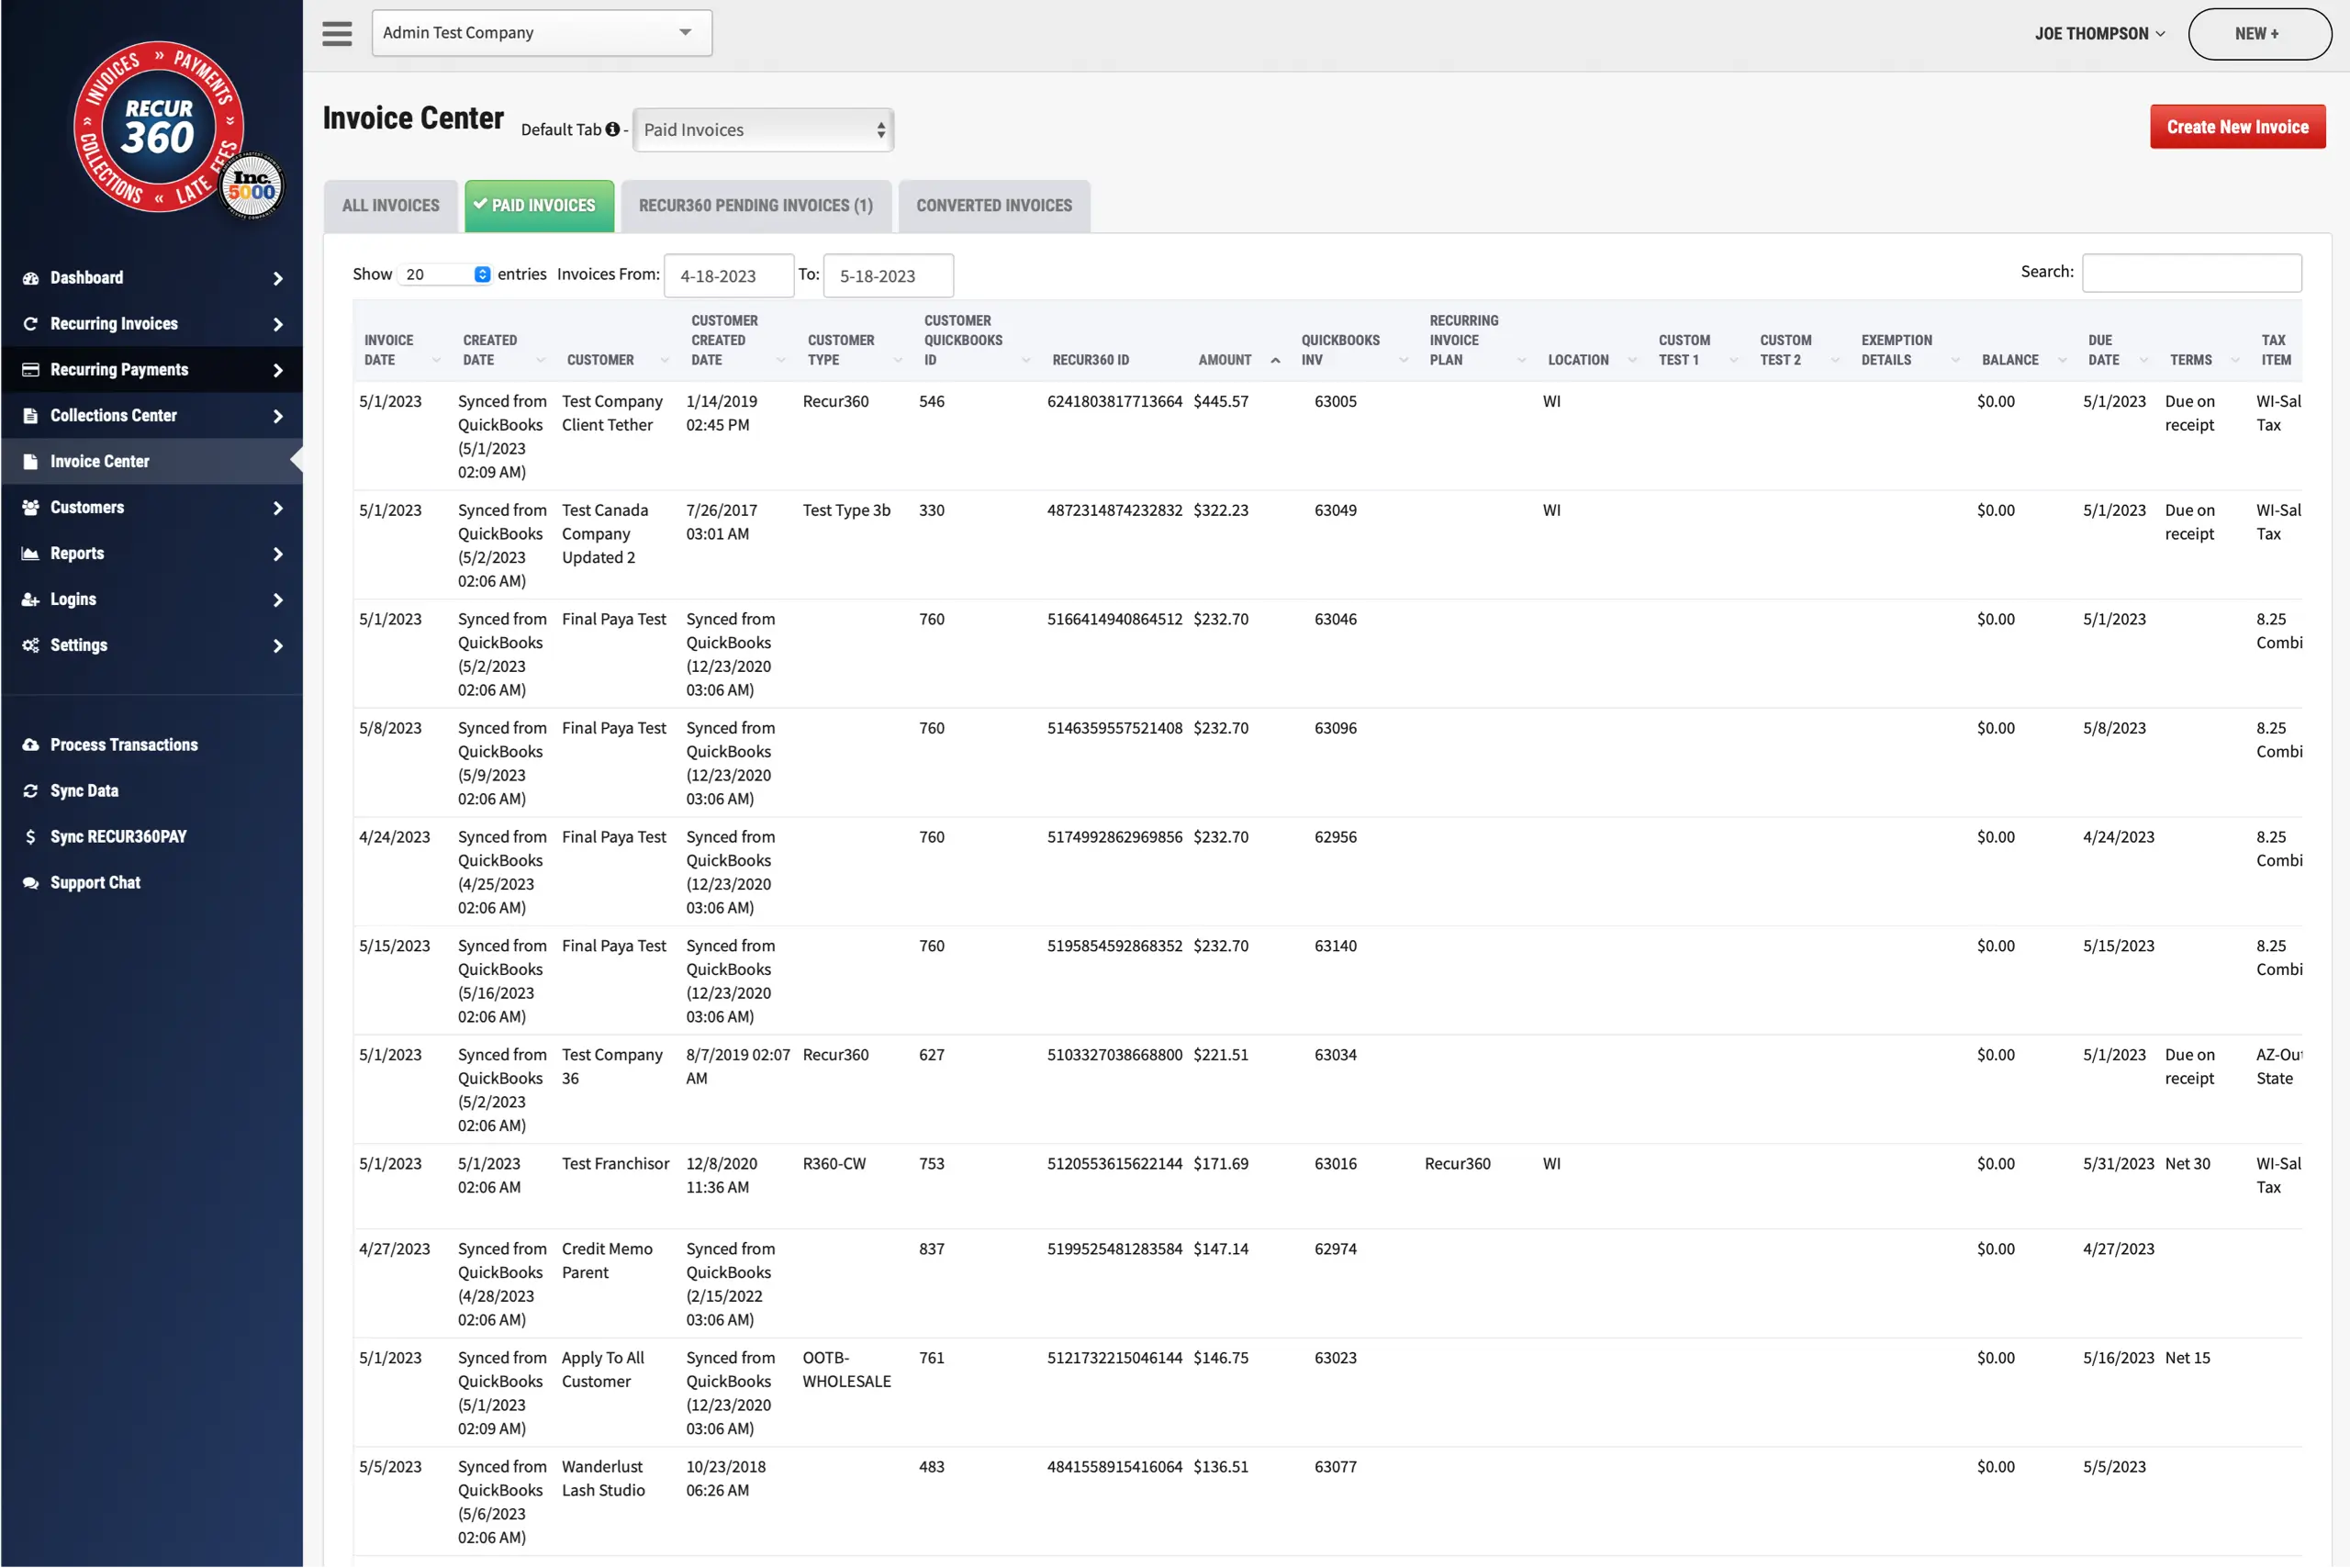Click the NEW + button
The height and width of the screenshot is (1568, 2350).
pyautogui.click(x=2259, y=34)
